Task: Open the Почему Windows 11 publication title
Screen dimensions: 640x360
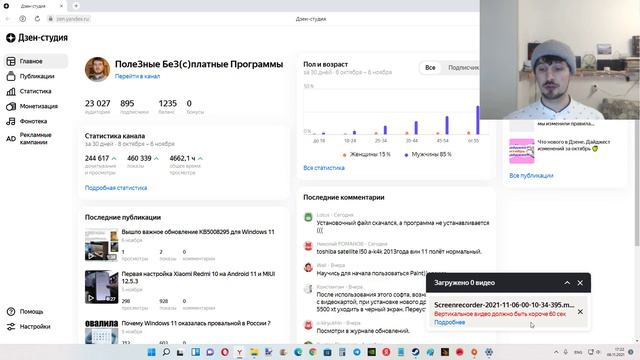Action: click(x=196, y=323)
